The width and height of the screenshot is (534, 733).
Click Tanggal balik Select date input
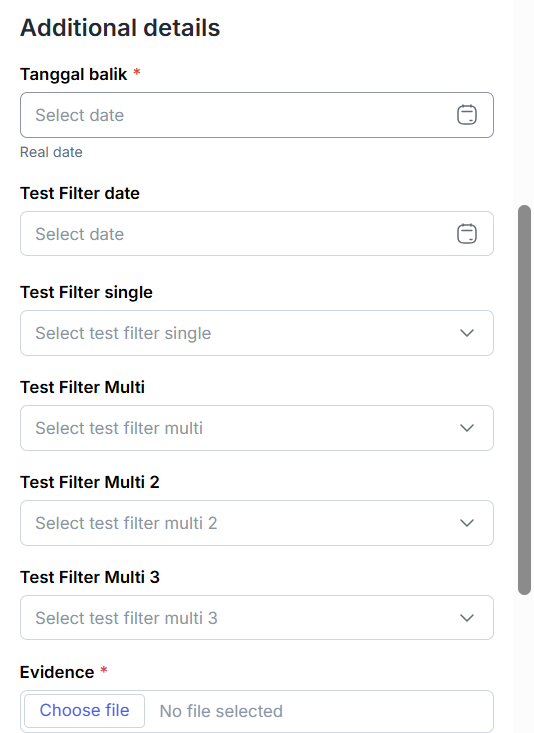click(x=257, y=115)
